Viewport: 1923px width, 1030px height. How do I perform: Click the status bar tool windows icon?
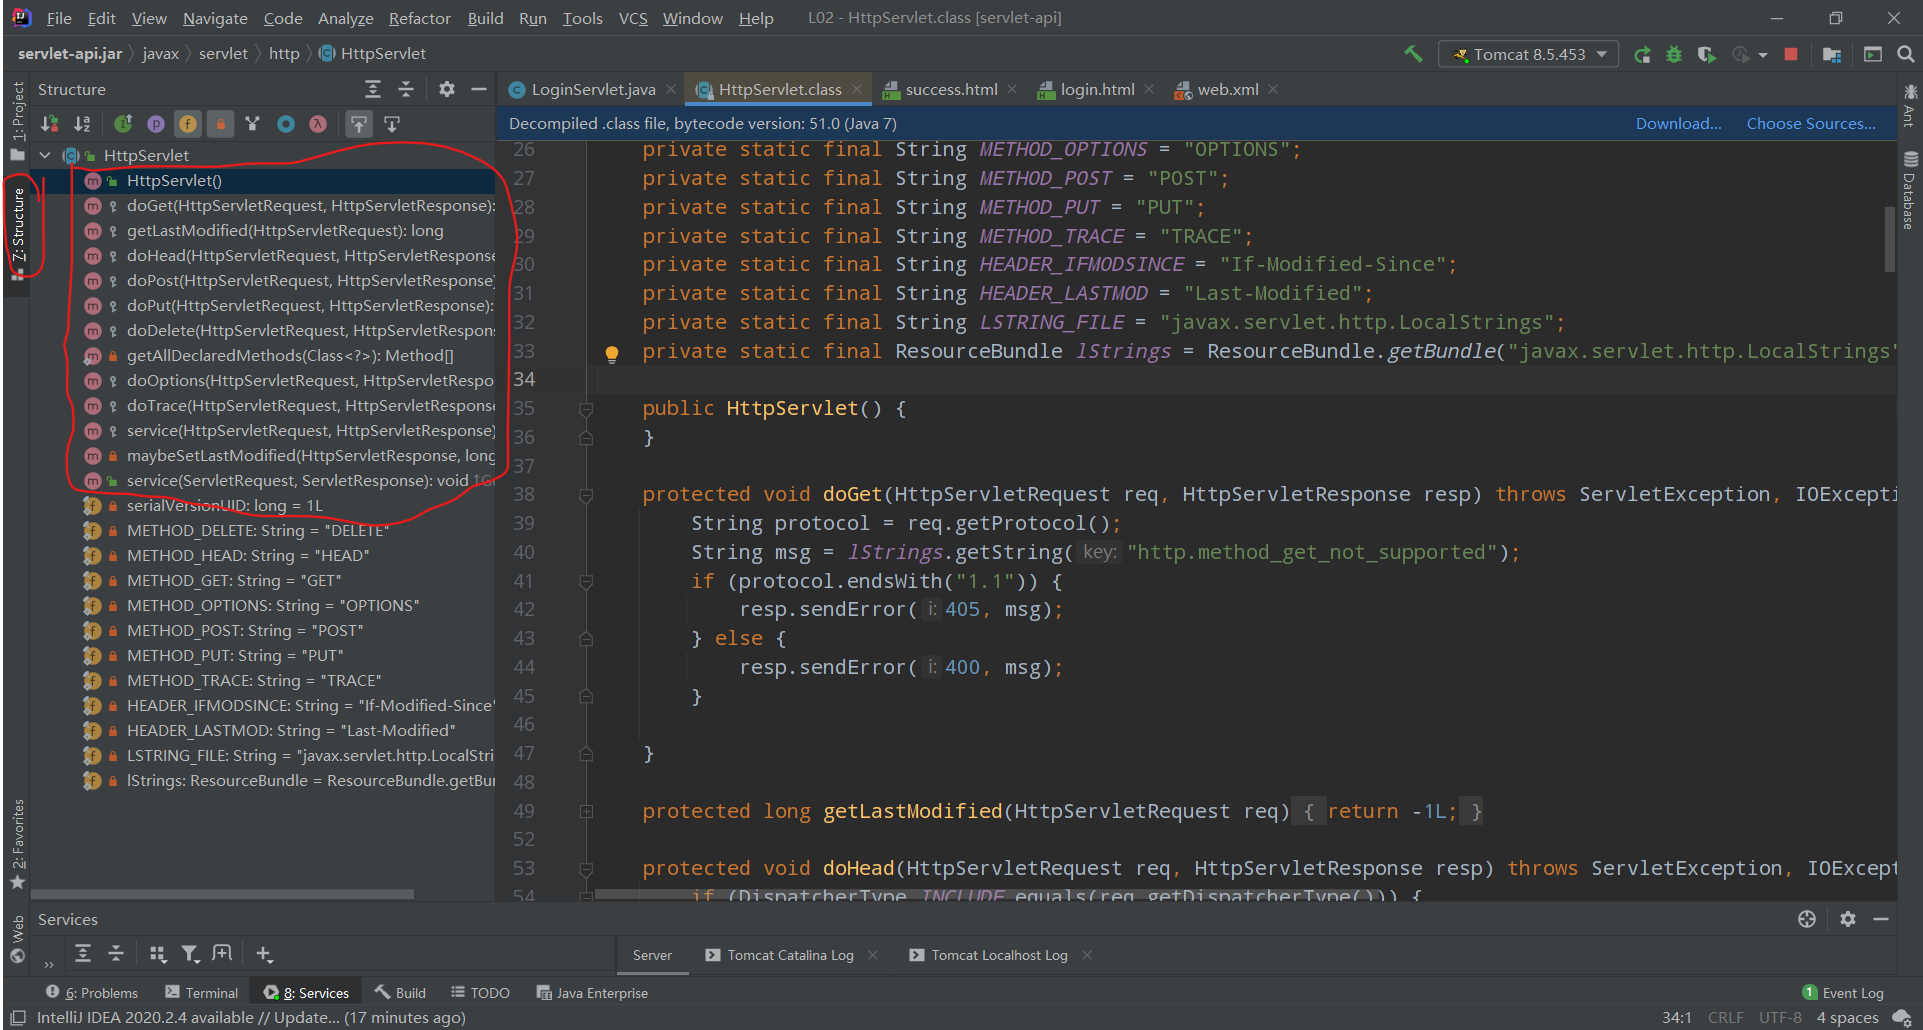pos(17,1018)
